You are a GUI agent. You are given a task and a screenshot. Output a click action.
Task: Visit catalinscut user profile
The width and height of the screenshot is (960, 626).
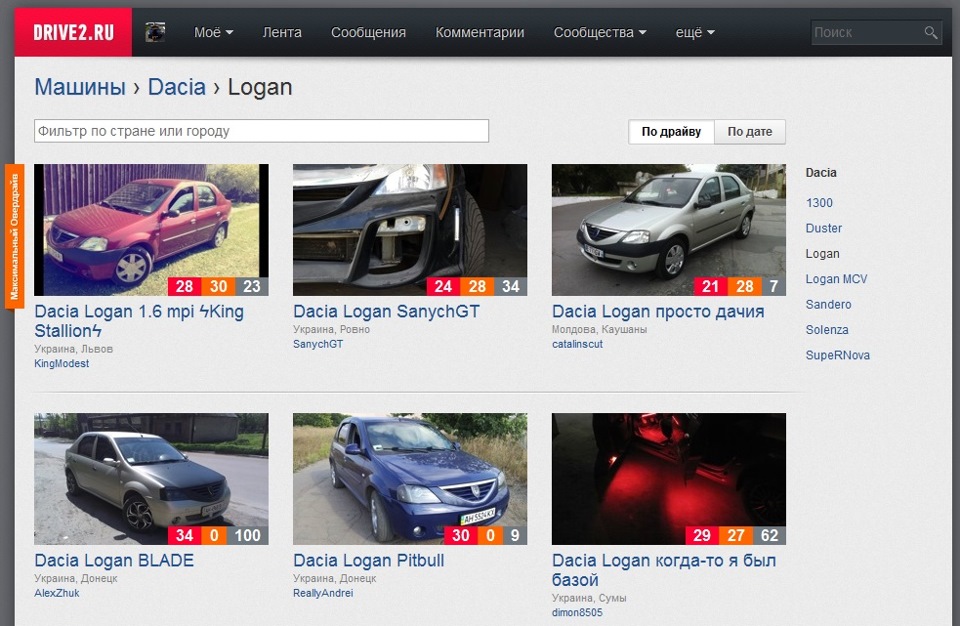pyautogui.click(x=577, y=344)
